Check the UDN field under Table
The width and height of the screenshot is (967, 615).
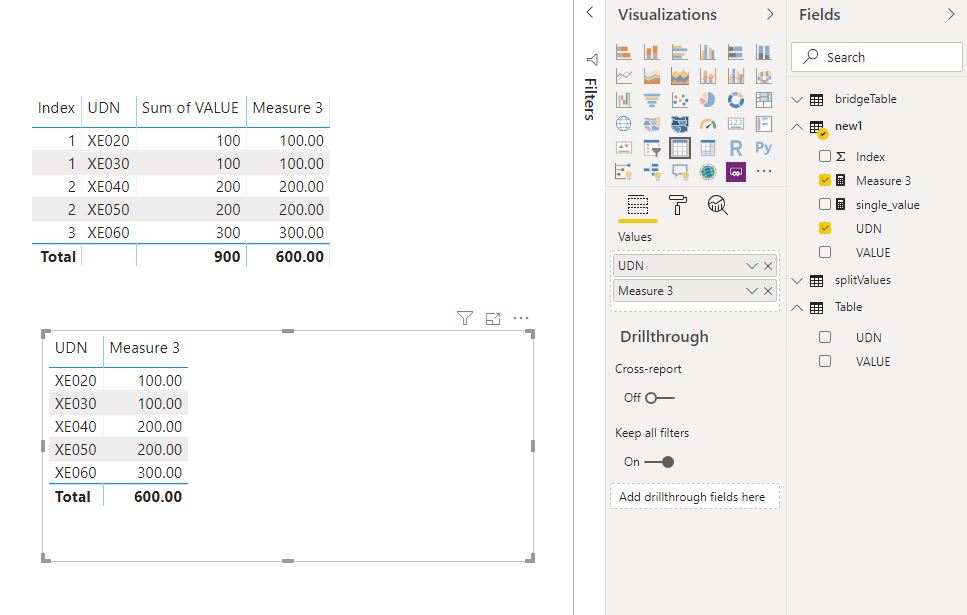[825, 337]
